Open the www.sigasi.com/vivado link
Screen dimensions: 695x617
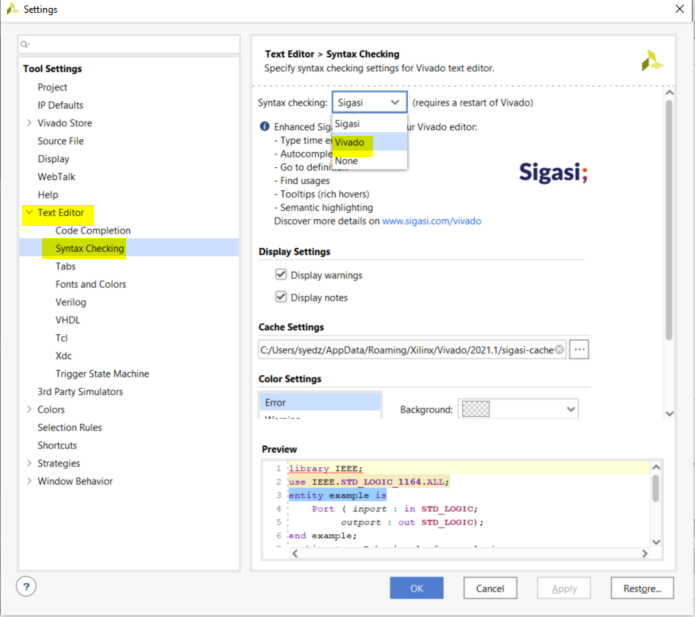point(431,221)
